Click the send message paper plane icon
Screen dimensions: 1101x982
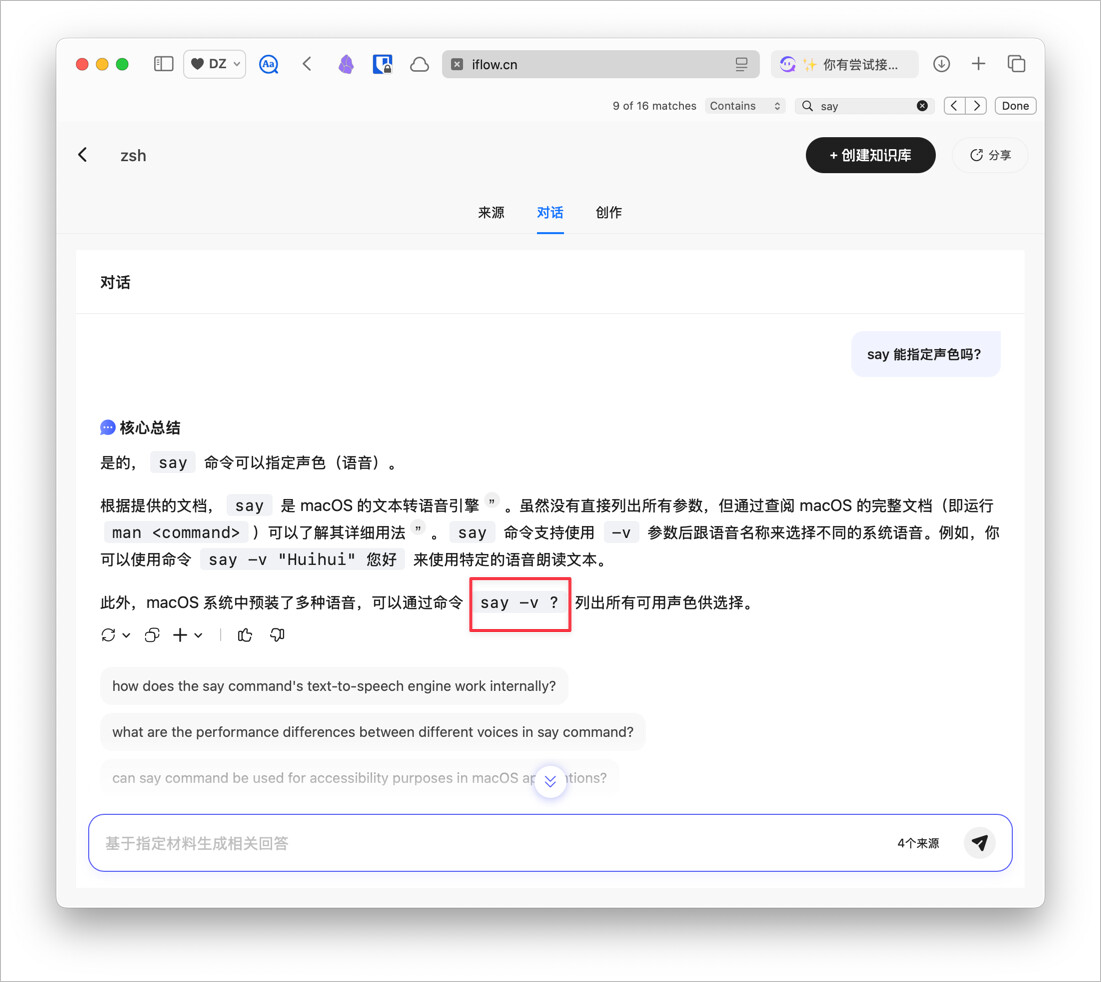[980, 843]
